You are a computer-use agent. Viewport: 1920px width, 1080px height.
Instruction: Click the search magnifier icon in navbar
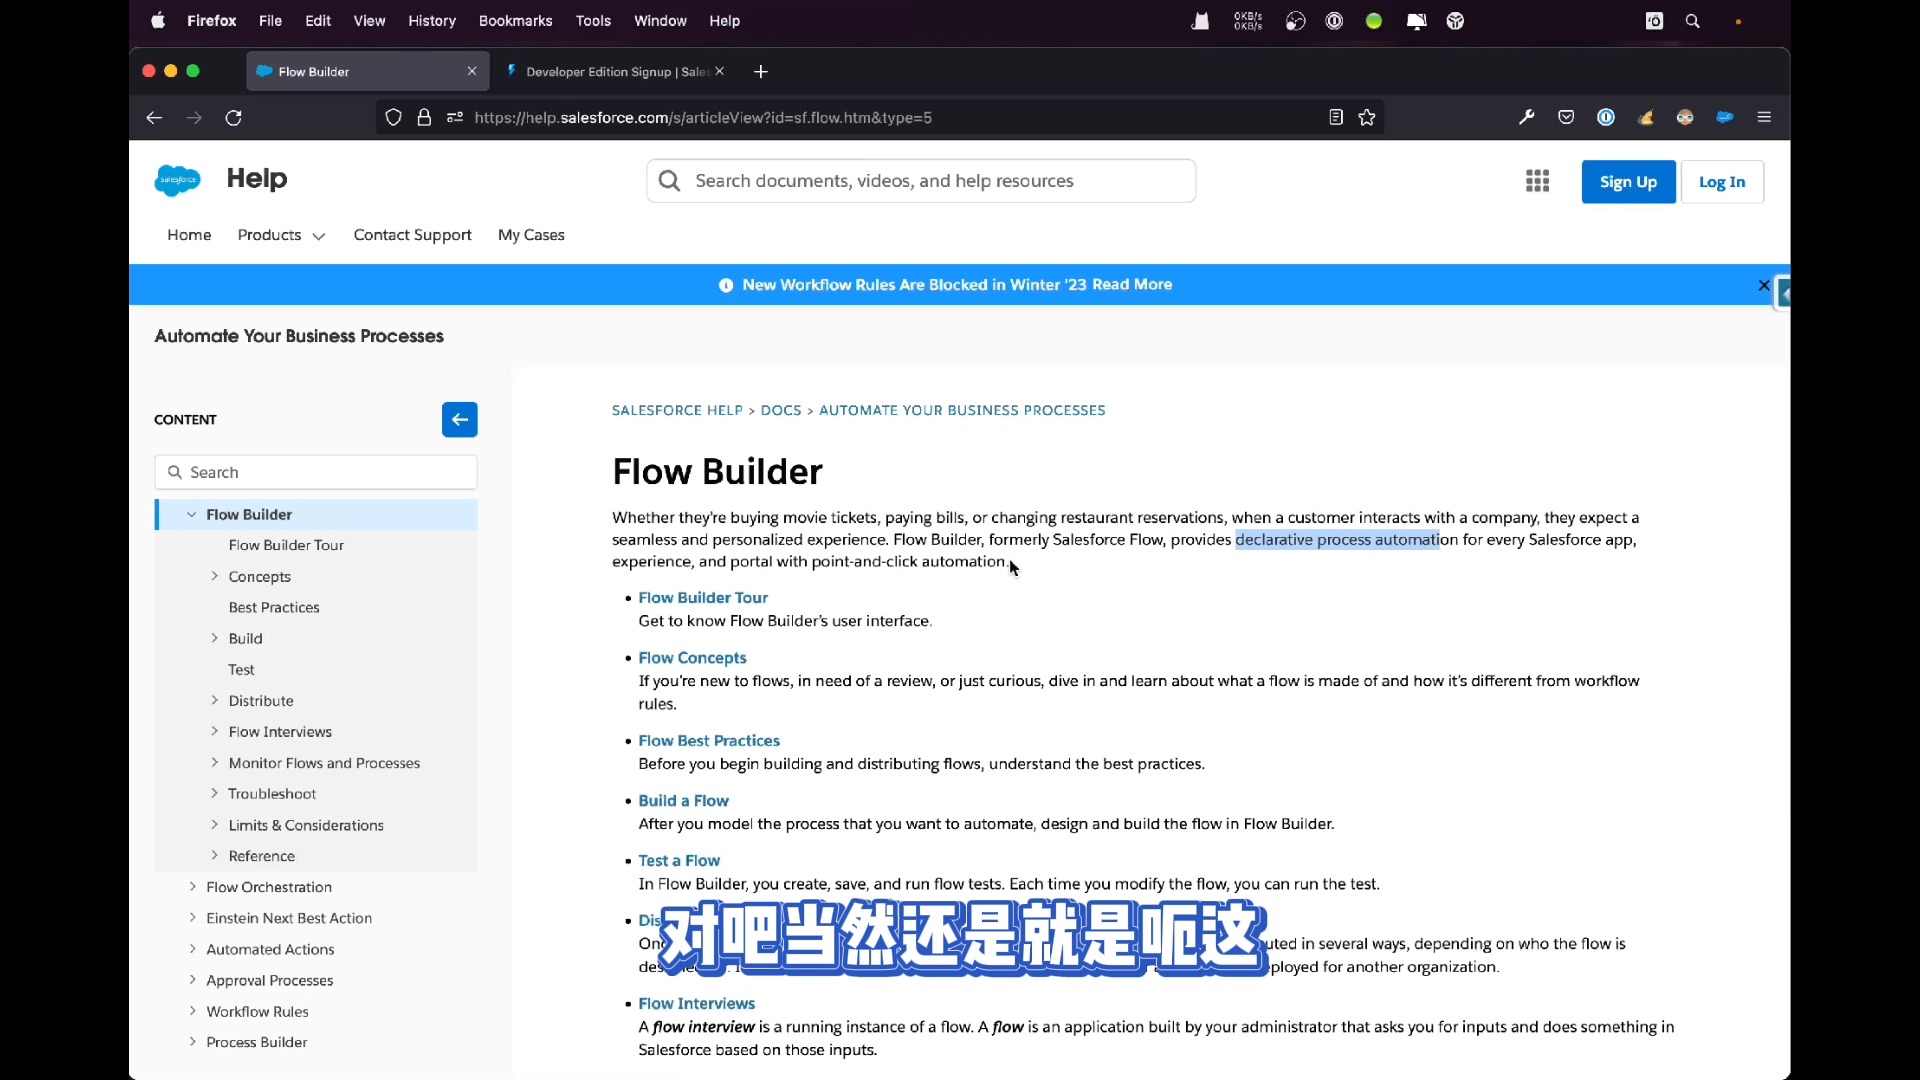[1693, 20]
